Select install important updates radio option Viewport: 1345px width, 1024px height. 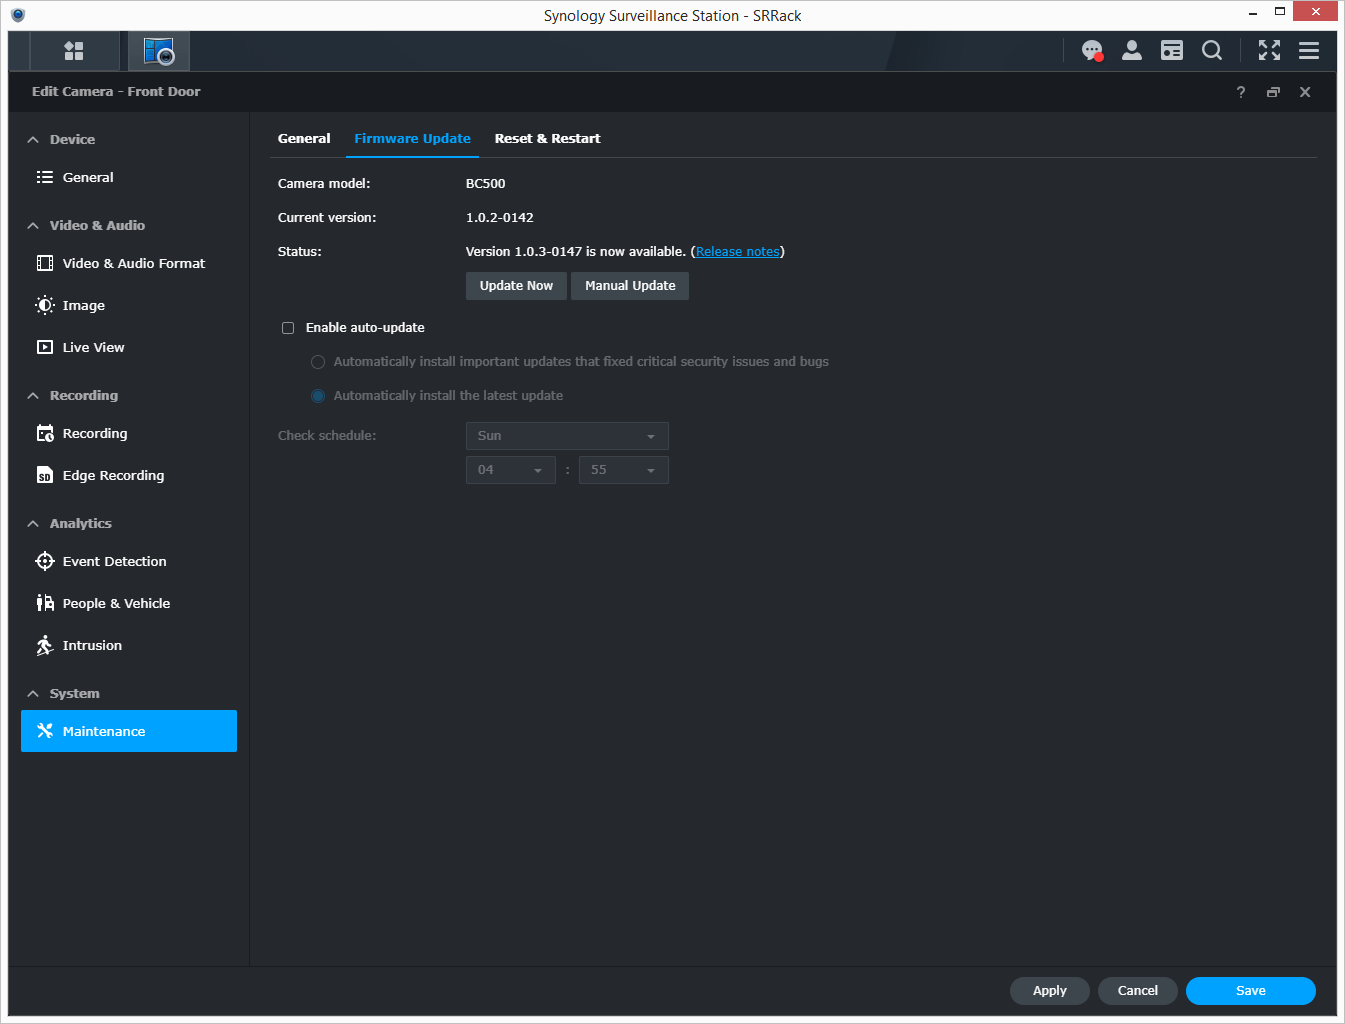[x=318, y=362]
